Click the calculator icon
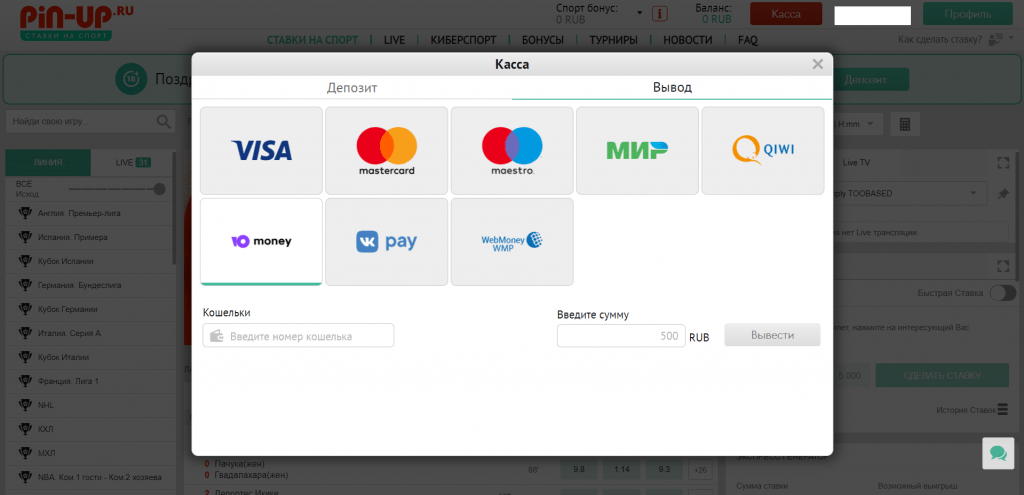This screenshot has width=1024, height=495. pyautogui.click(x=905, y=124)
